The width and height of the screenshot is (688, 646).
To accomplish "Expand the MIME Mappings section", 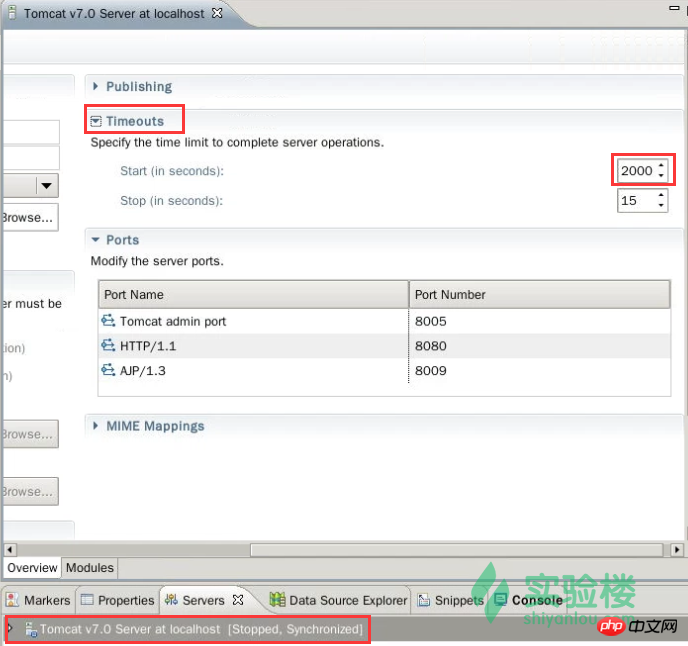I will [x=96, y=426].
